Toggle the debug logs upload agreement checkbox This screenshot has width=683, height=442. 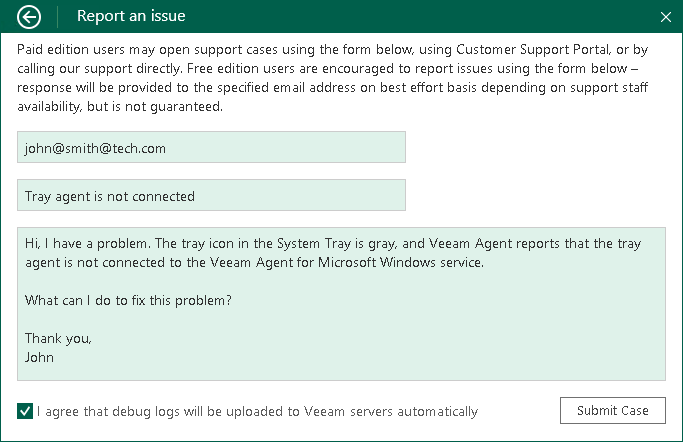[x=25, y=411]
